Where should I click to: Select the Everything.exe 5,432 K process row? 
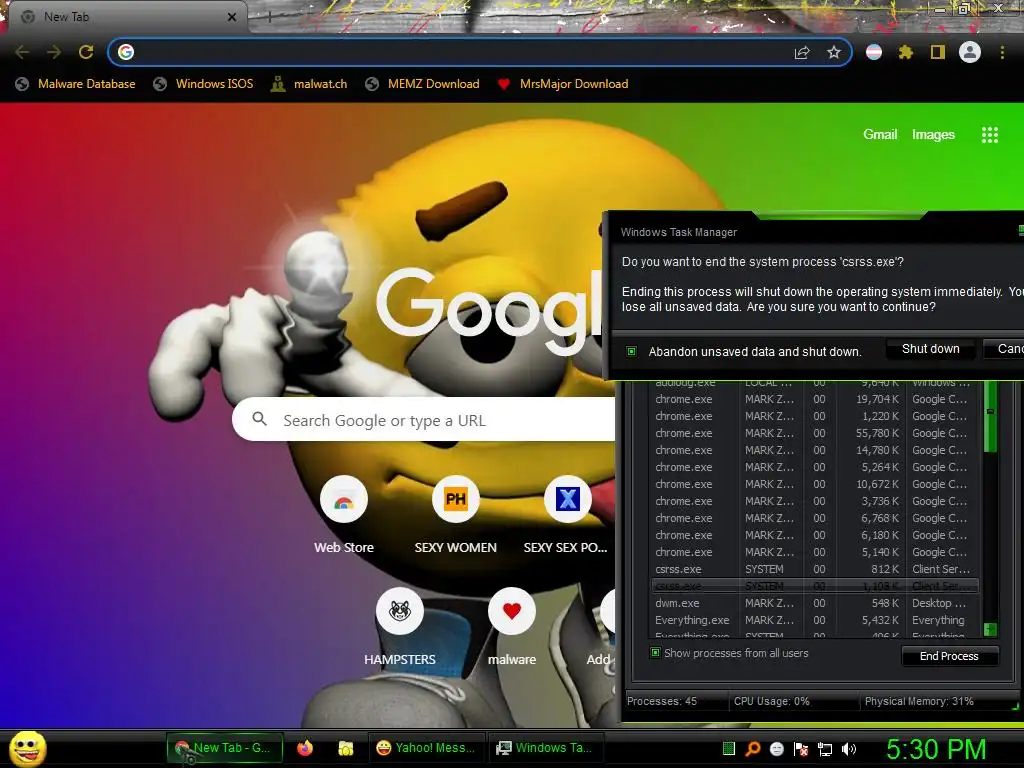(814, 620)
